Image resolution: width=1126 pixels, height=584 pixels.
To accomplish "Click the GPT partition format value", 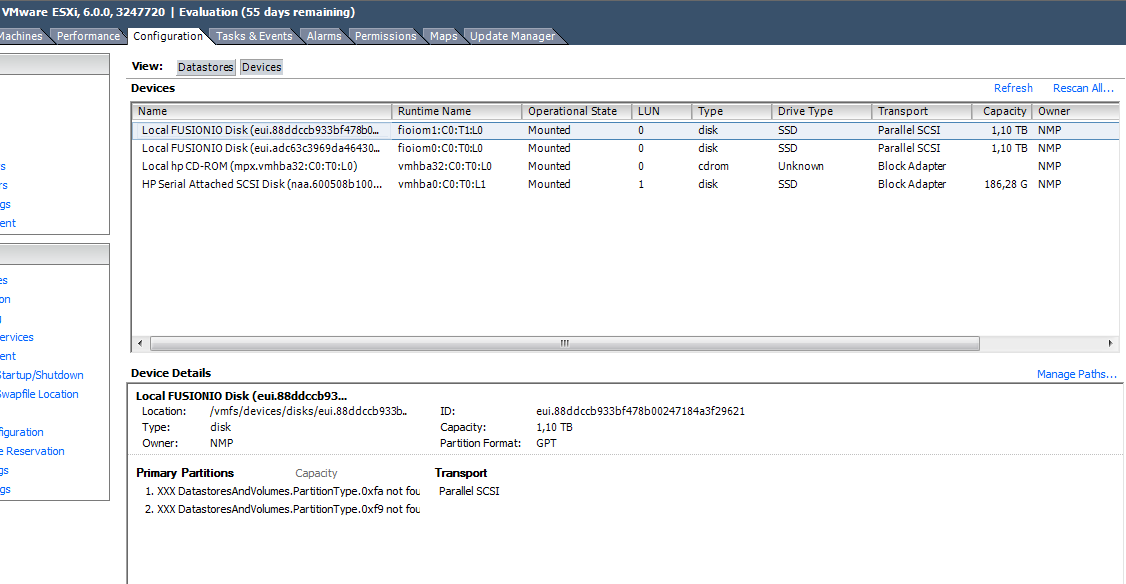I will [546, 443].
